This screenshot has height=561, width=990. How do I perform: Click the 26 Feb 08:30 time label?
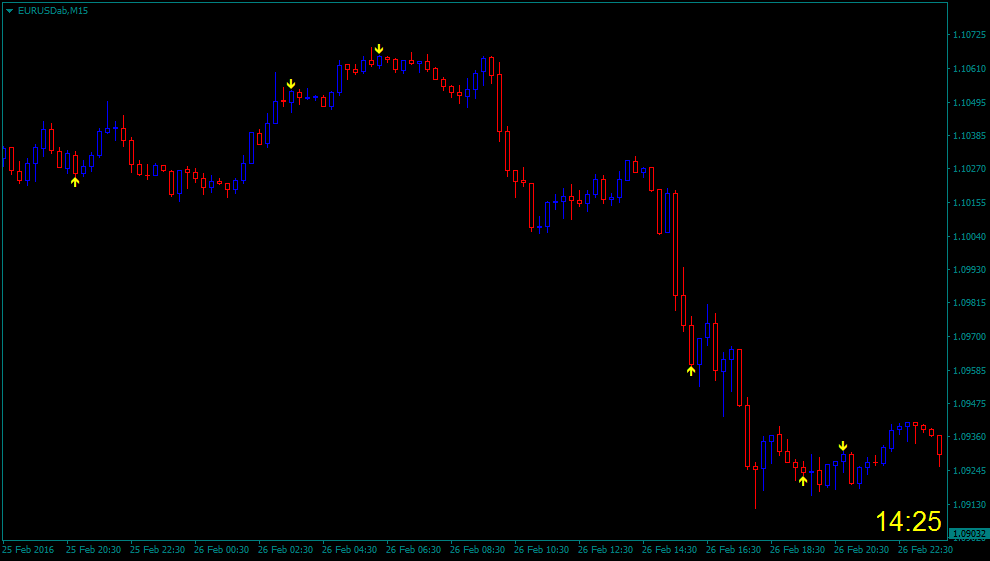click(x=477, y=550)
